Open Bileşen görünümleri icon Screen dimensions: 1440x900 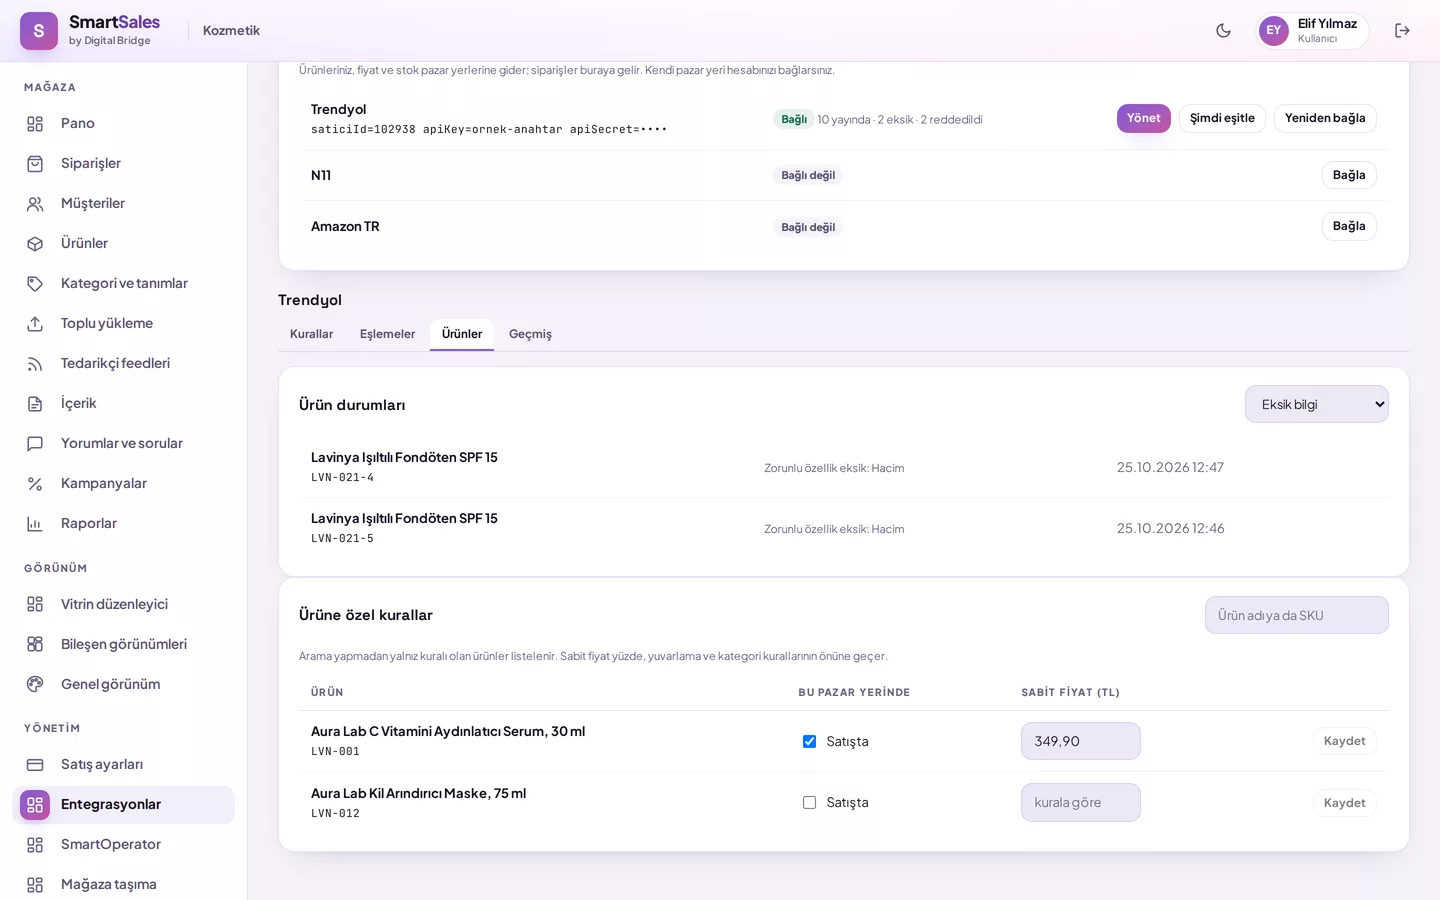(35, 645)
